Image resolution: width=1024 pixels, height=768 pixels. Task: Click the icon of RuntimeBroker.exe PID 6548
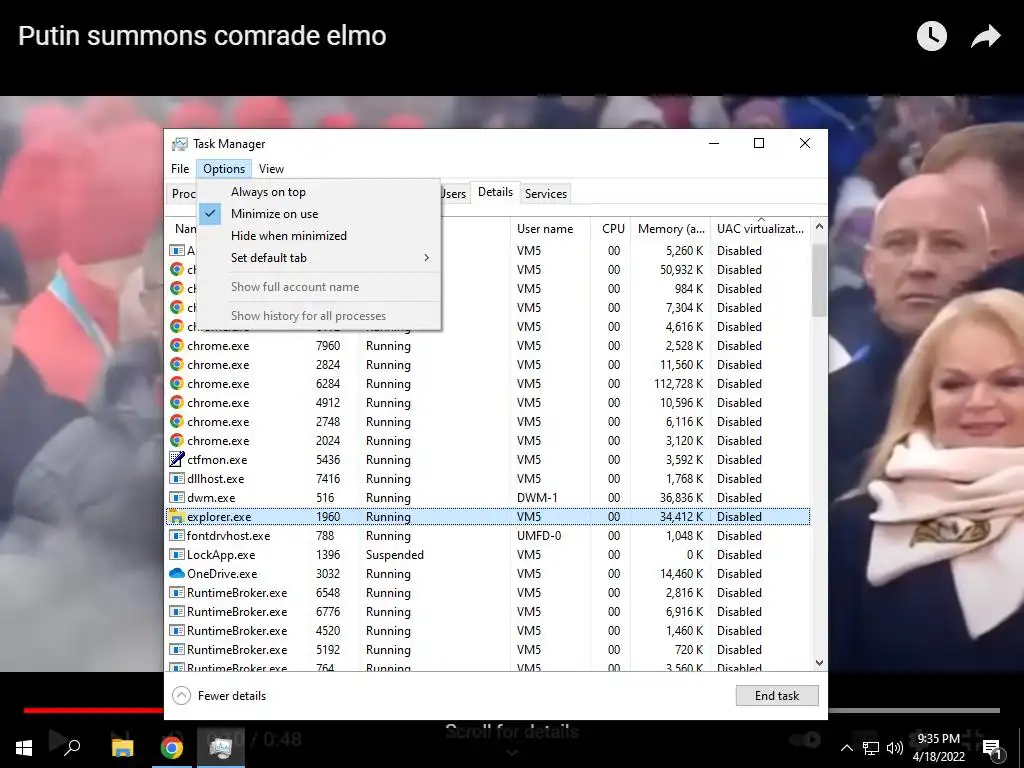tap(176, 592)
